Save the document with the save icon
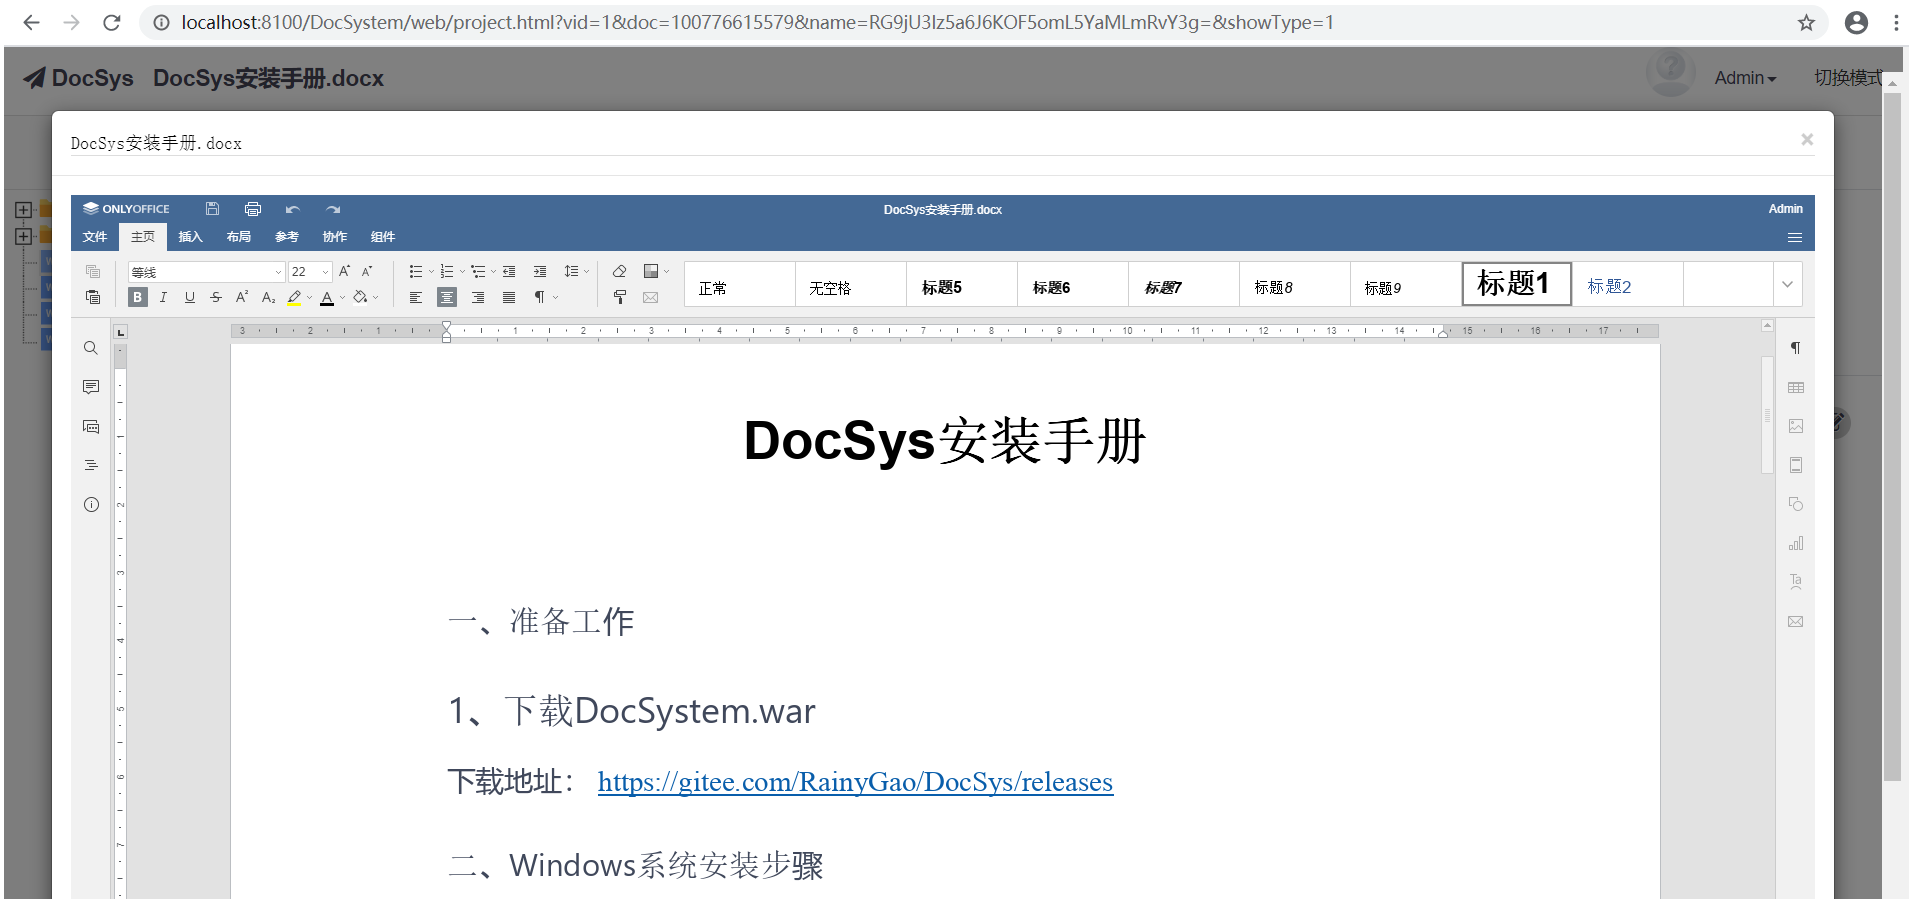 click(x=212, y=209)
